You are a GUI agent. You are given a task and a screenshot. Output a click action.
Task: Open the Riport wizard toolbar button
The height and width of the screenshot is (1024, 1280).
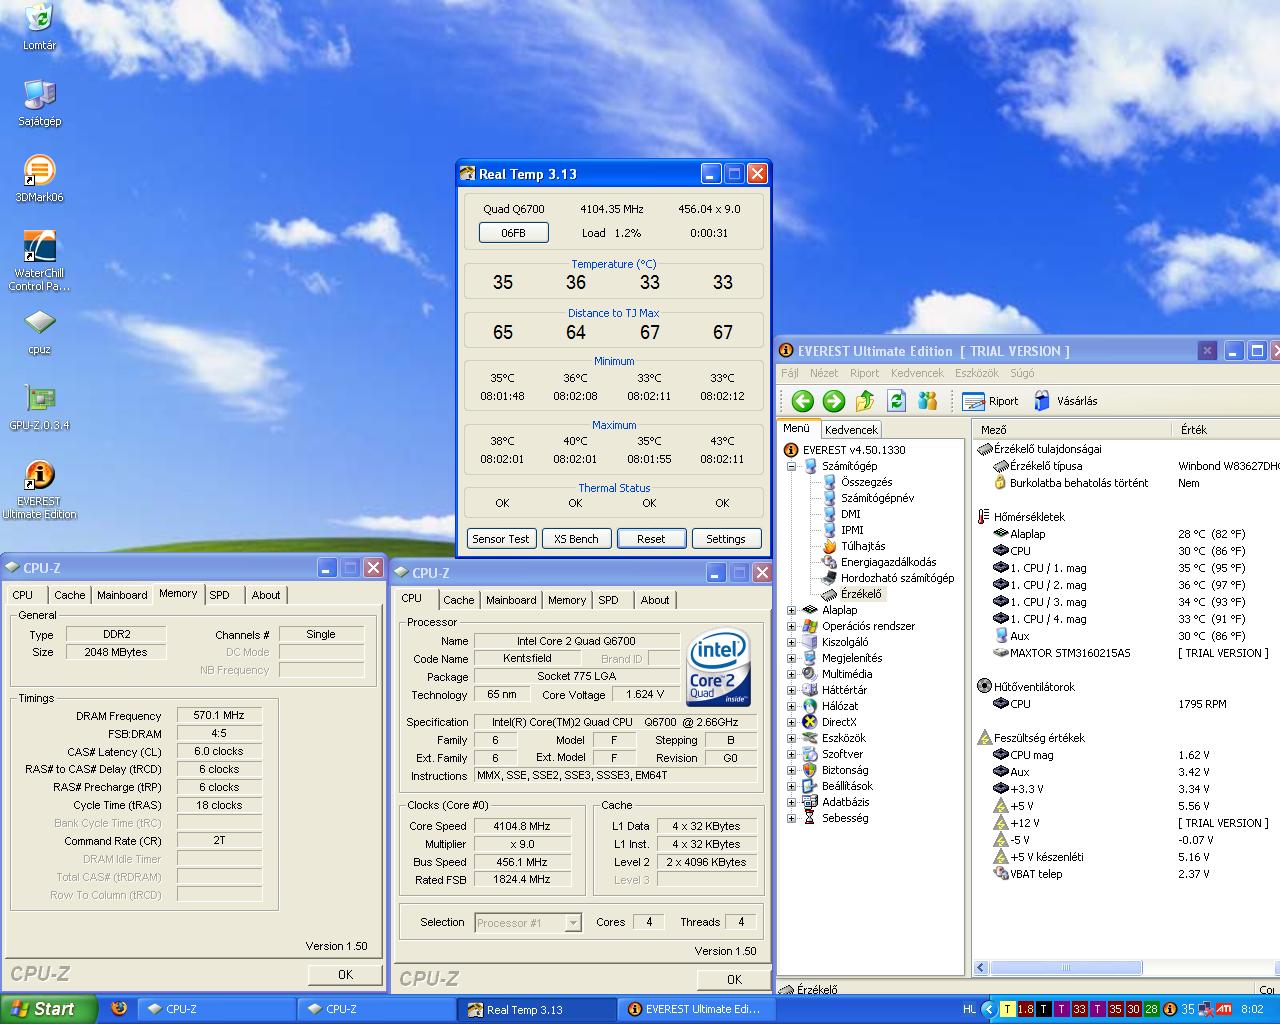click(990, 401)
